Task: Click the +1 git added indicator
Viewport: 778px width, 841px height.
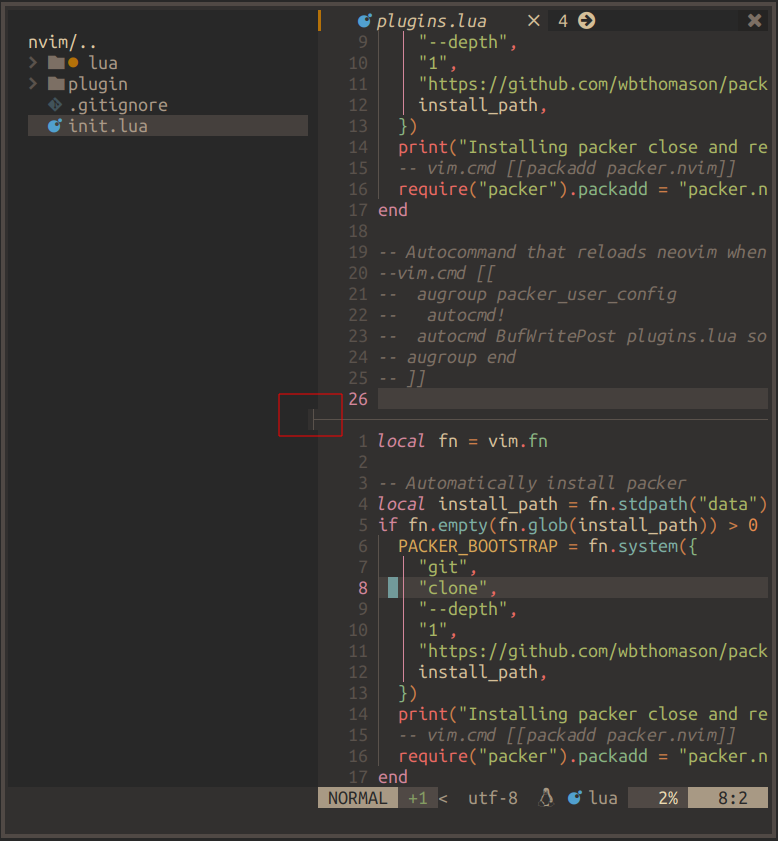Action: coord(418,798)
